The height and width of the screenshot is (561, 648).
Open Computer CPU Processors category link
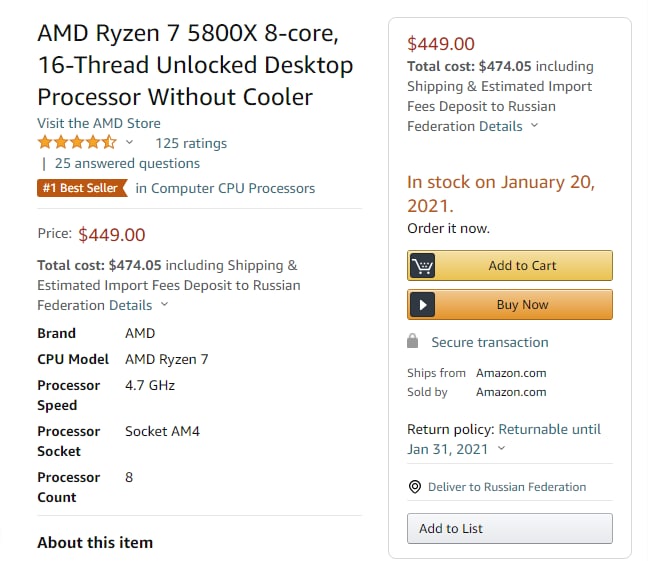(x=225, y=189)
